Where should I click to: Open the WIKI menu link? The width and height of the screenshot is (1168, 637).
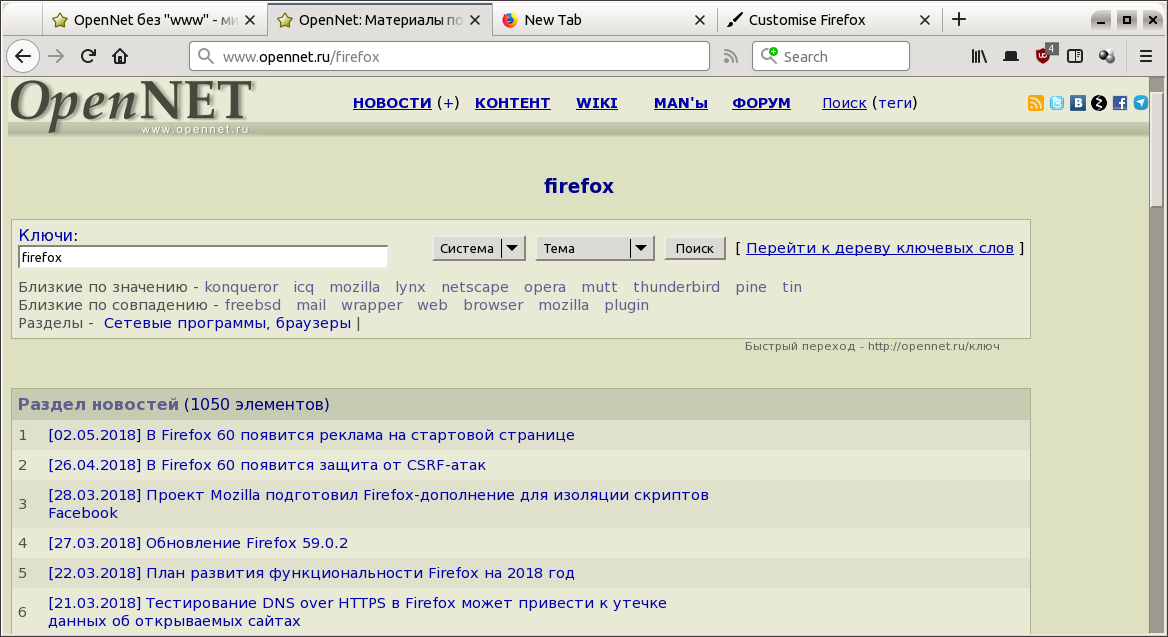(x=597, y=103)
